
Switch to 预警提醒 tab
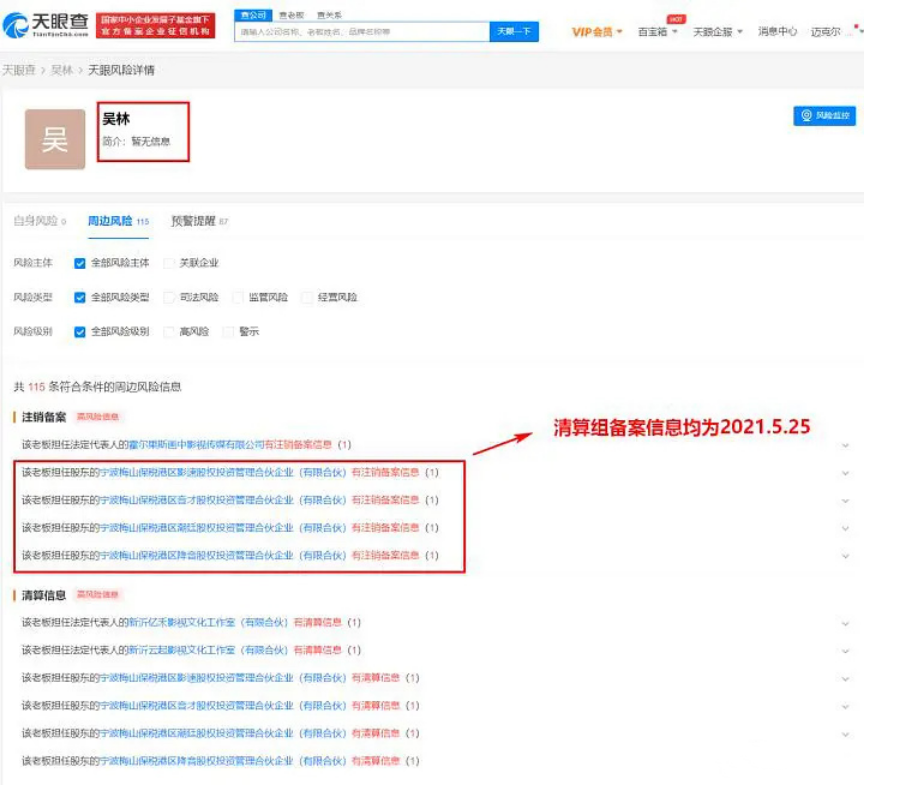click(x=199, y=221)
